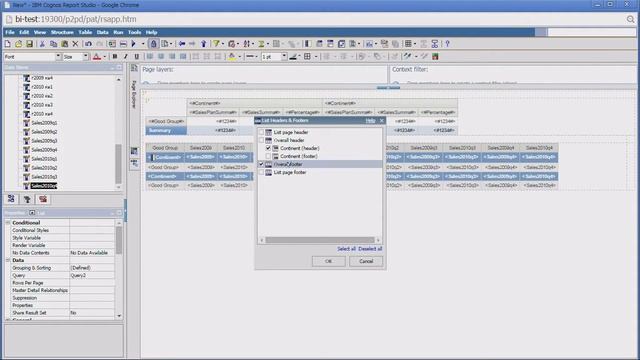Screen dimensions: 640x360
Task: Toggle the Lock page objects icon
Action: coord(153,44)
